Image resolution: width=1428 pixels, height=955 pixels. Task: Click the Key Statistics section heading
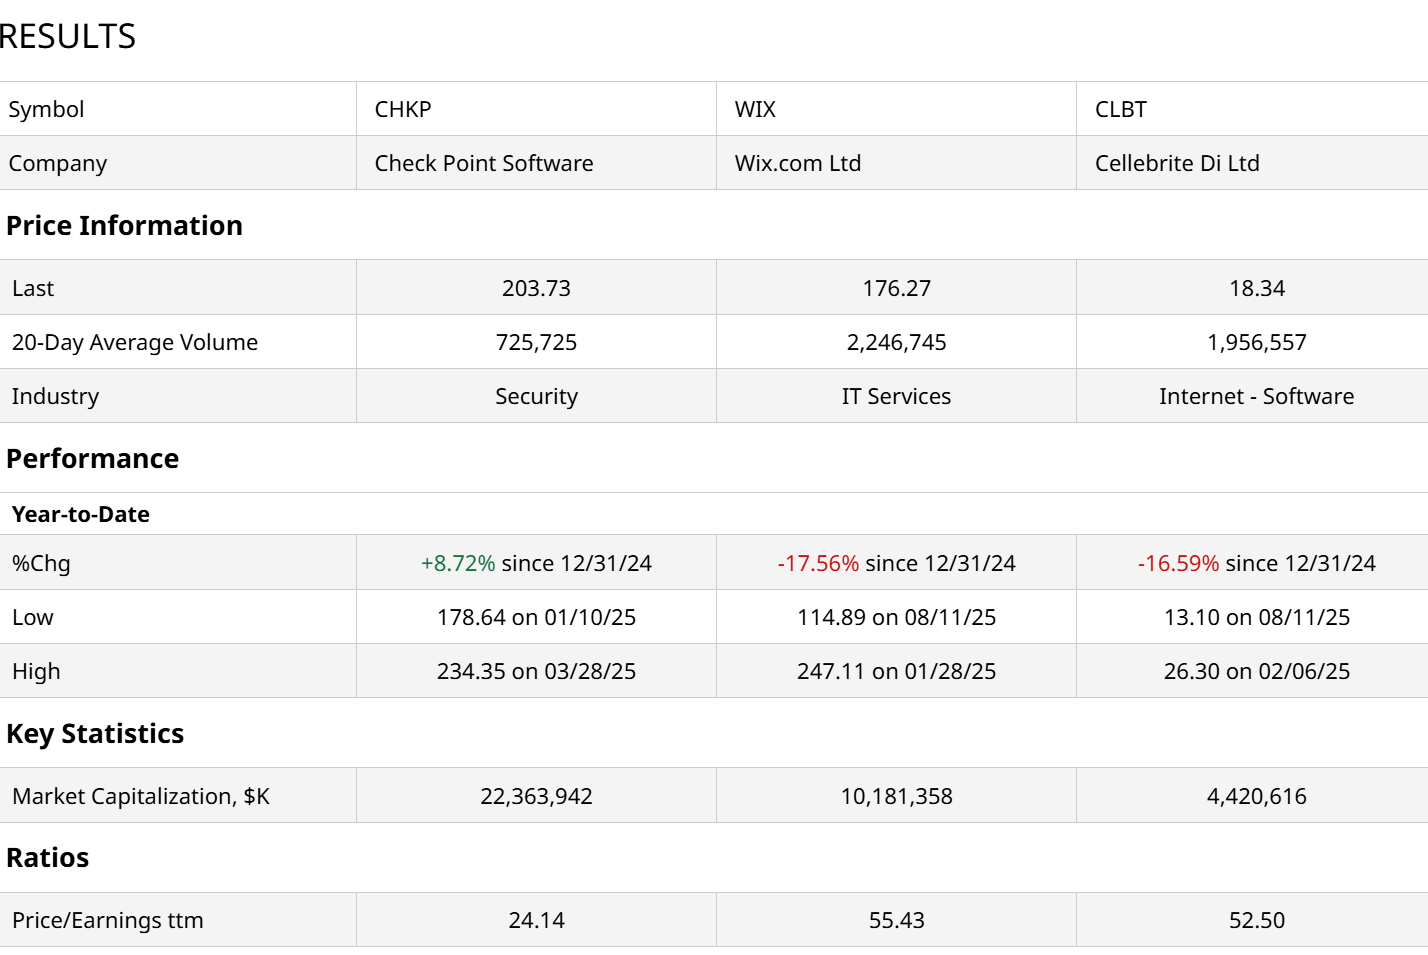(x=95, y=733)
